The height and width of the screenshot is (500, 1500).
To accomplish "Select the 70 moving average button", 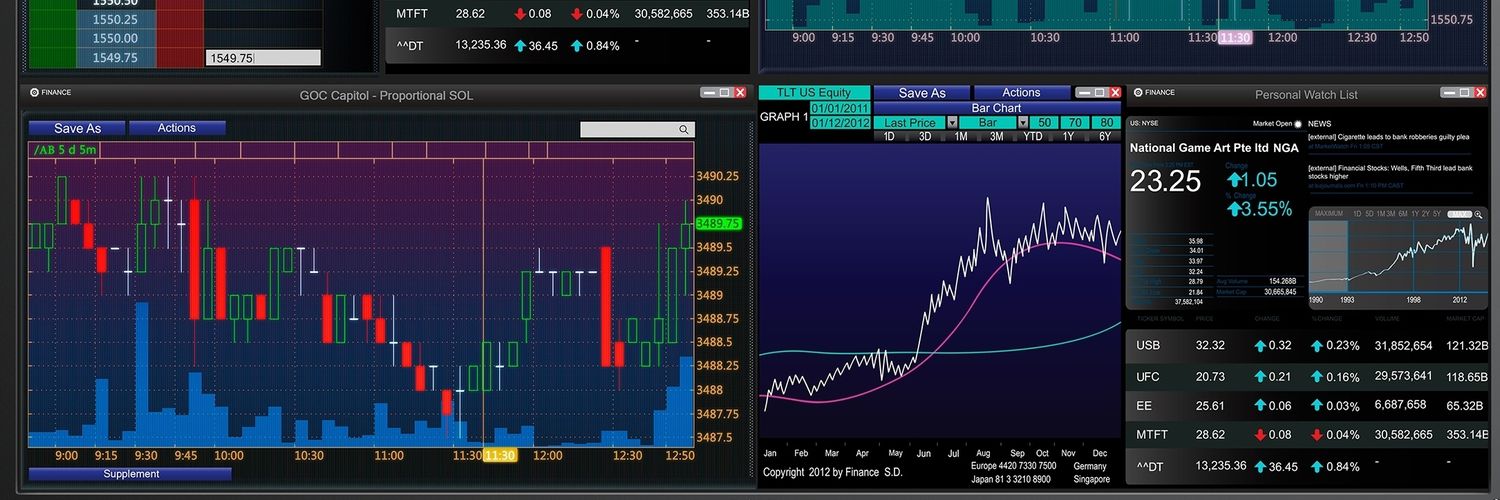I will pos(1075,122).
